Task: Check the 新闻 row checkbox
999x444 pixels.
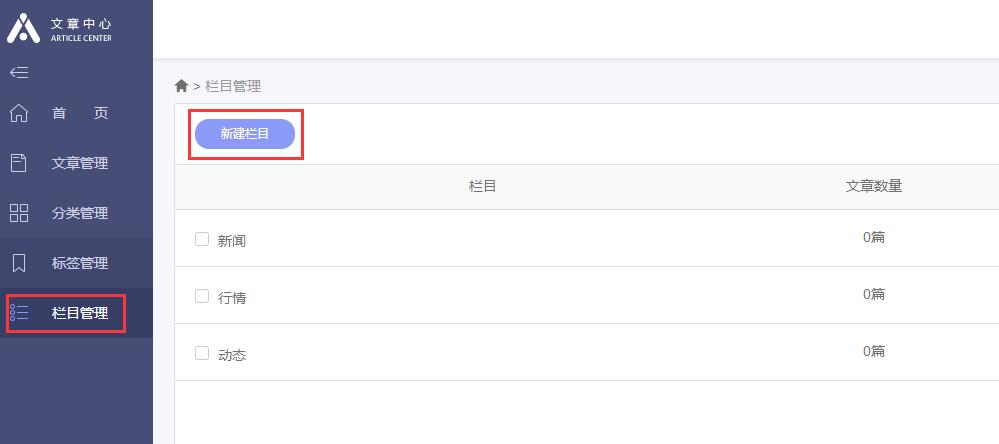Action: pyautogui.click(x=202, y=240)
